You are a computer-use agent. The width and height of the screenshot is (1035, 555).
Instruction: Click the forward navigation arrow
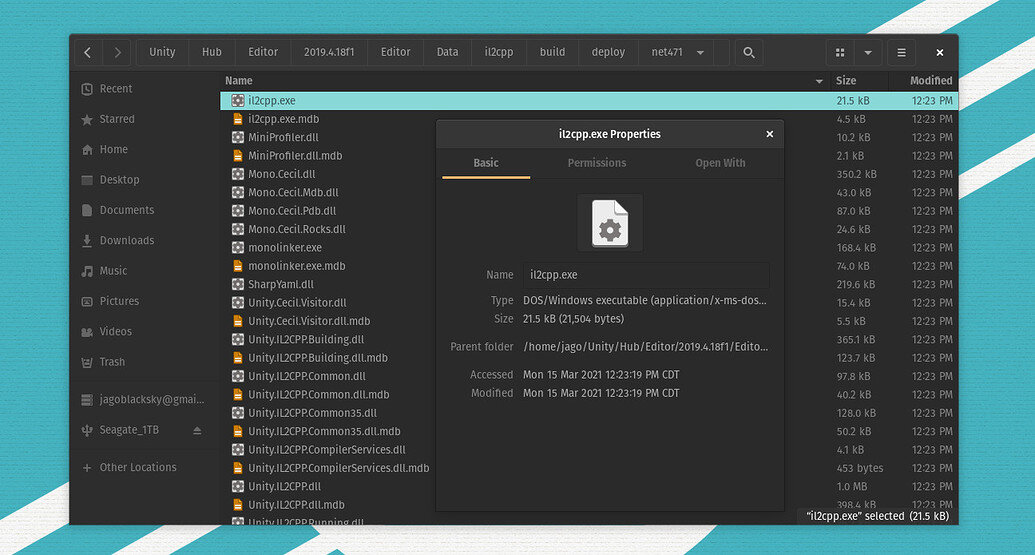[x=118, y=53]
